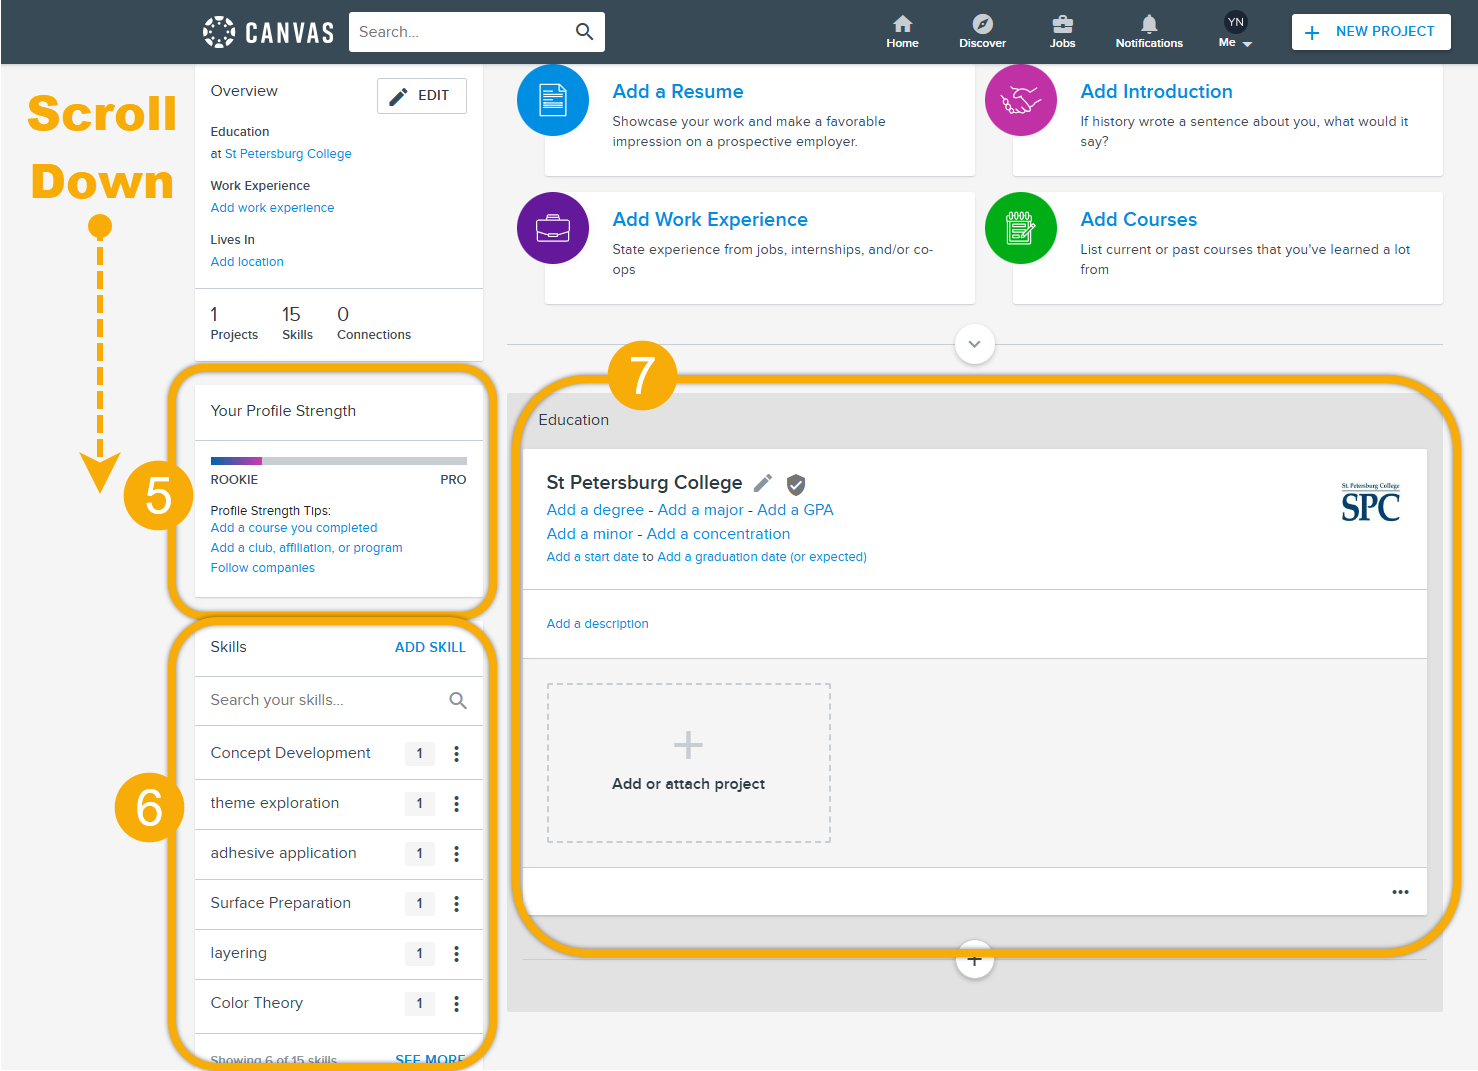Click the Add or attach project box
Image resolution: width=1478 pixels, height=1071 pixels.
tap(688, 763)
